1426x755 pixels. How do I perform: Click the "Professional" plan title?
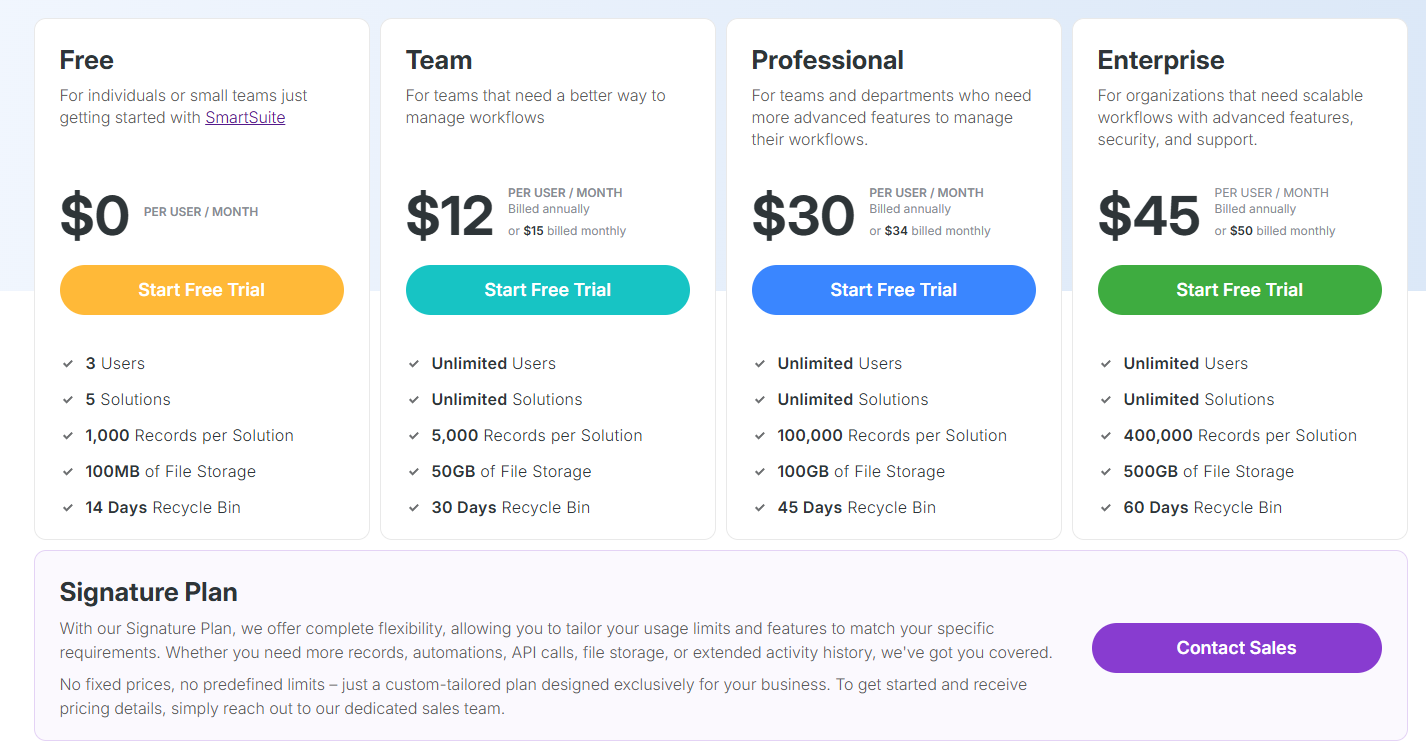click(827, 60)
